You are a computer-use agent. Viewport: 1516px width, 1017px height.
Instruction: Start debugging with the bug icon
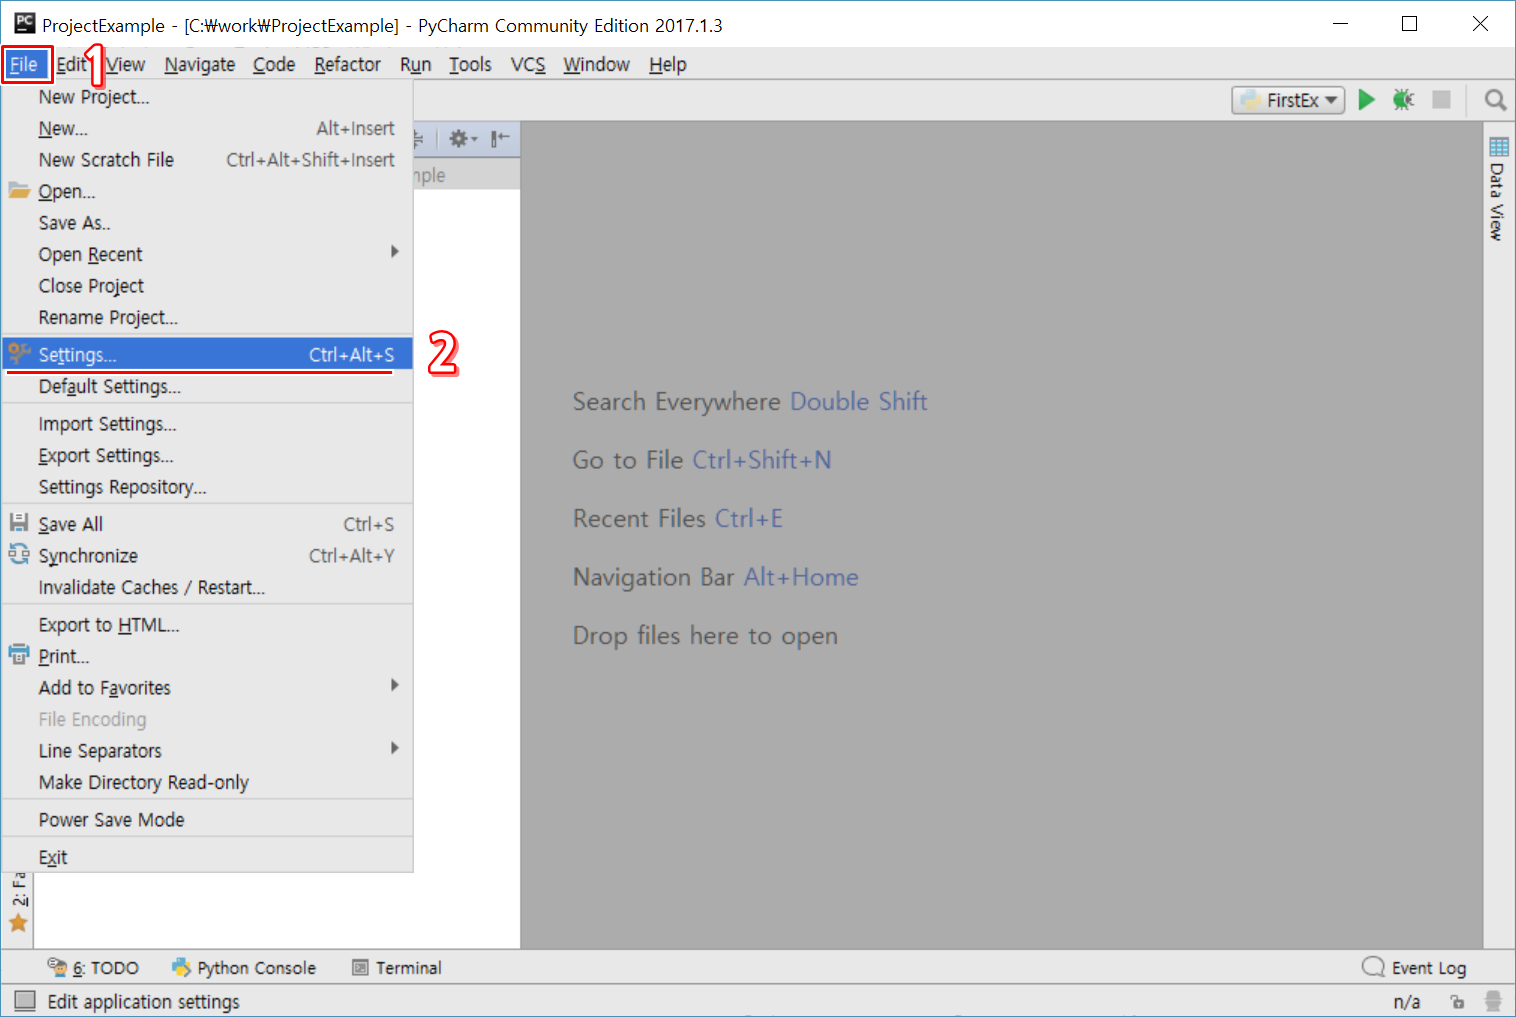1403,100
